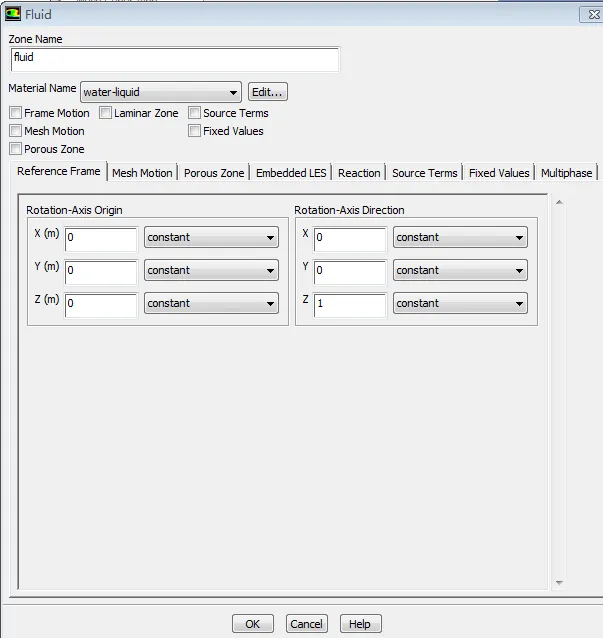Click the scroll up arrow of panel

559,202
